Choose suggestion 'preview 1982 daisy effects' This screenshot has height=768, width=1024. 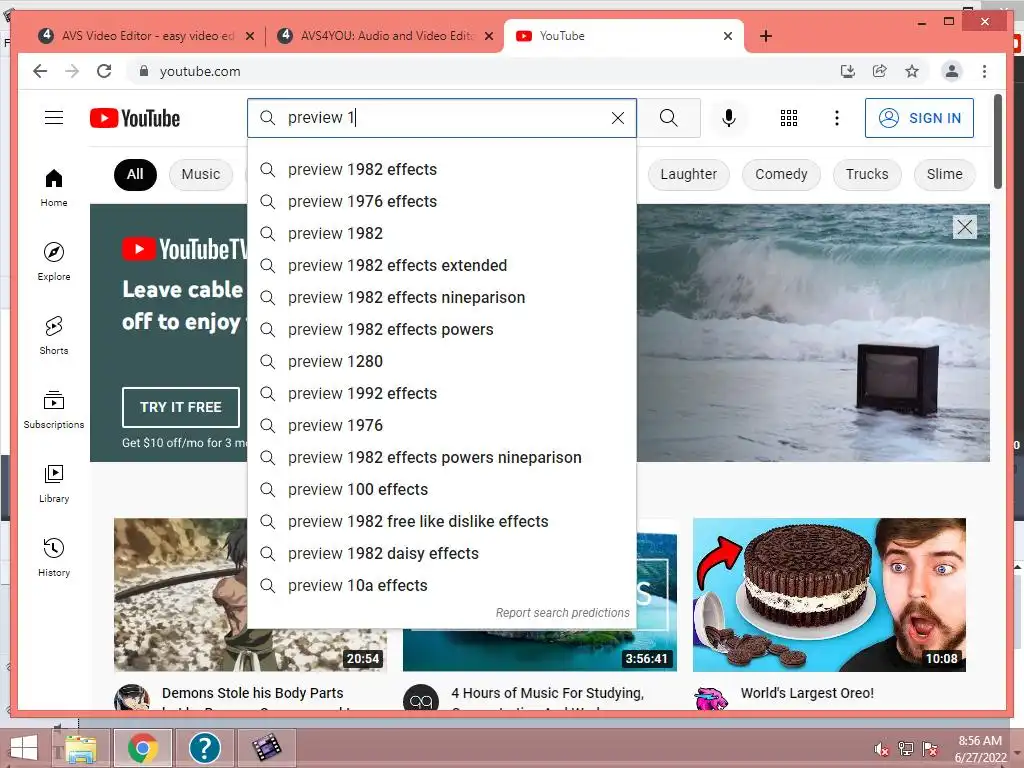(442, 554)
